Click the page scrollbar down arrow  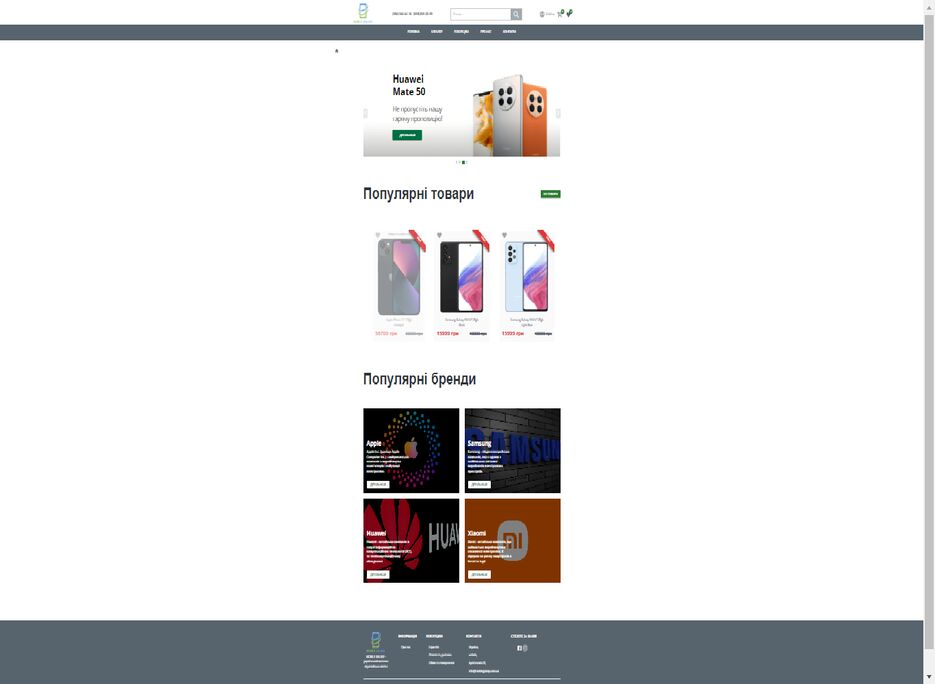tap(929, 677)
